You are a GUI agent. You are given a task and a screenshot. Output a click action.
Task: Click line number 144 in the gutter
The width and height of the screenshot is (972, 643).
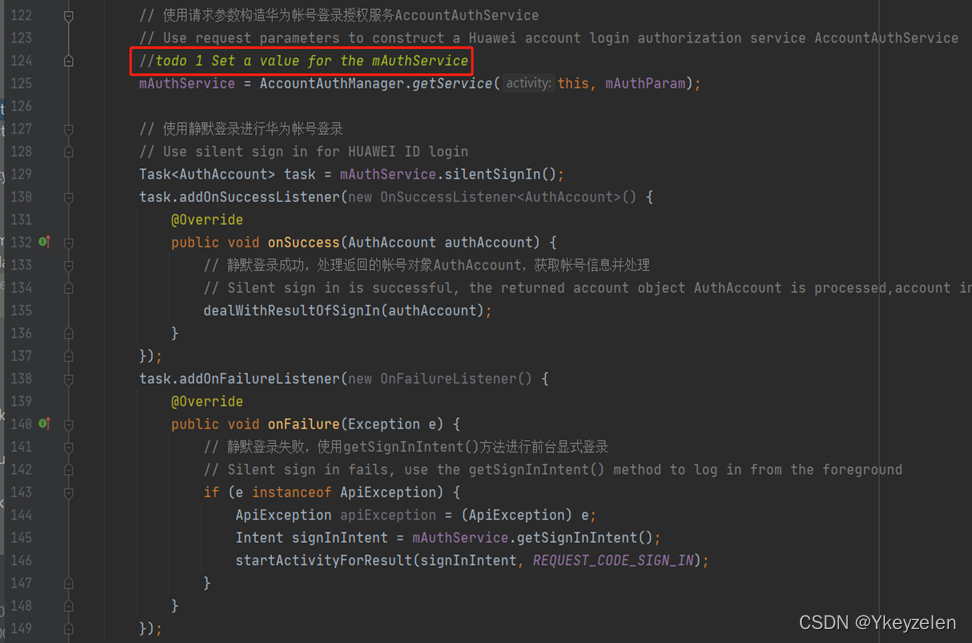pyautogui.click(x=21, y=515)
